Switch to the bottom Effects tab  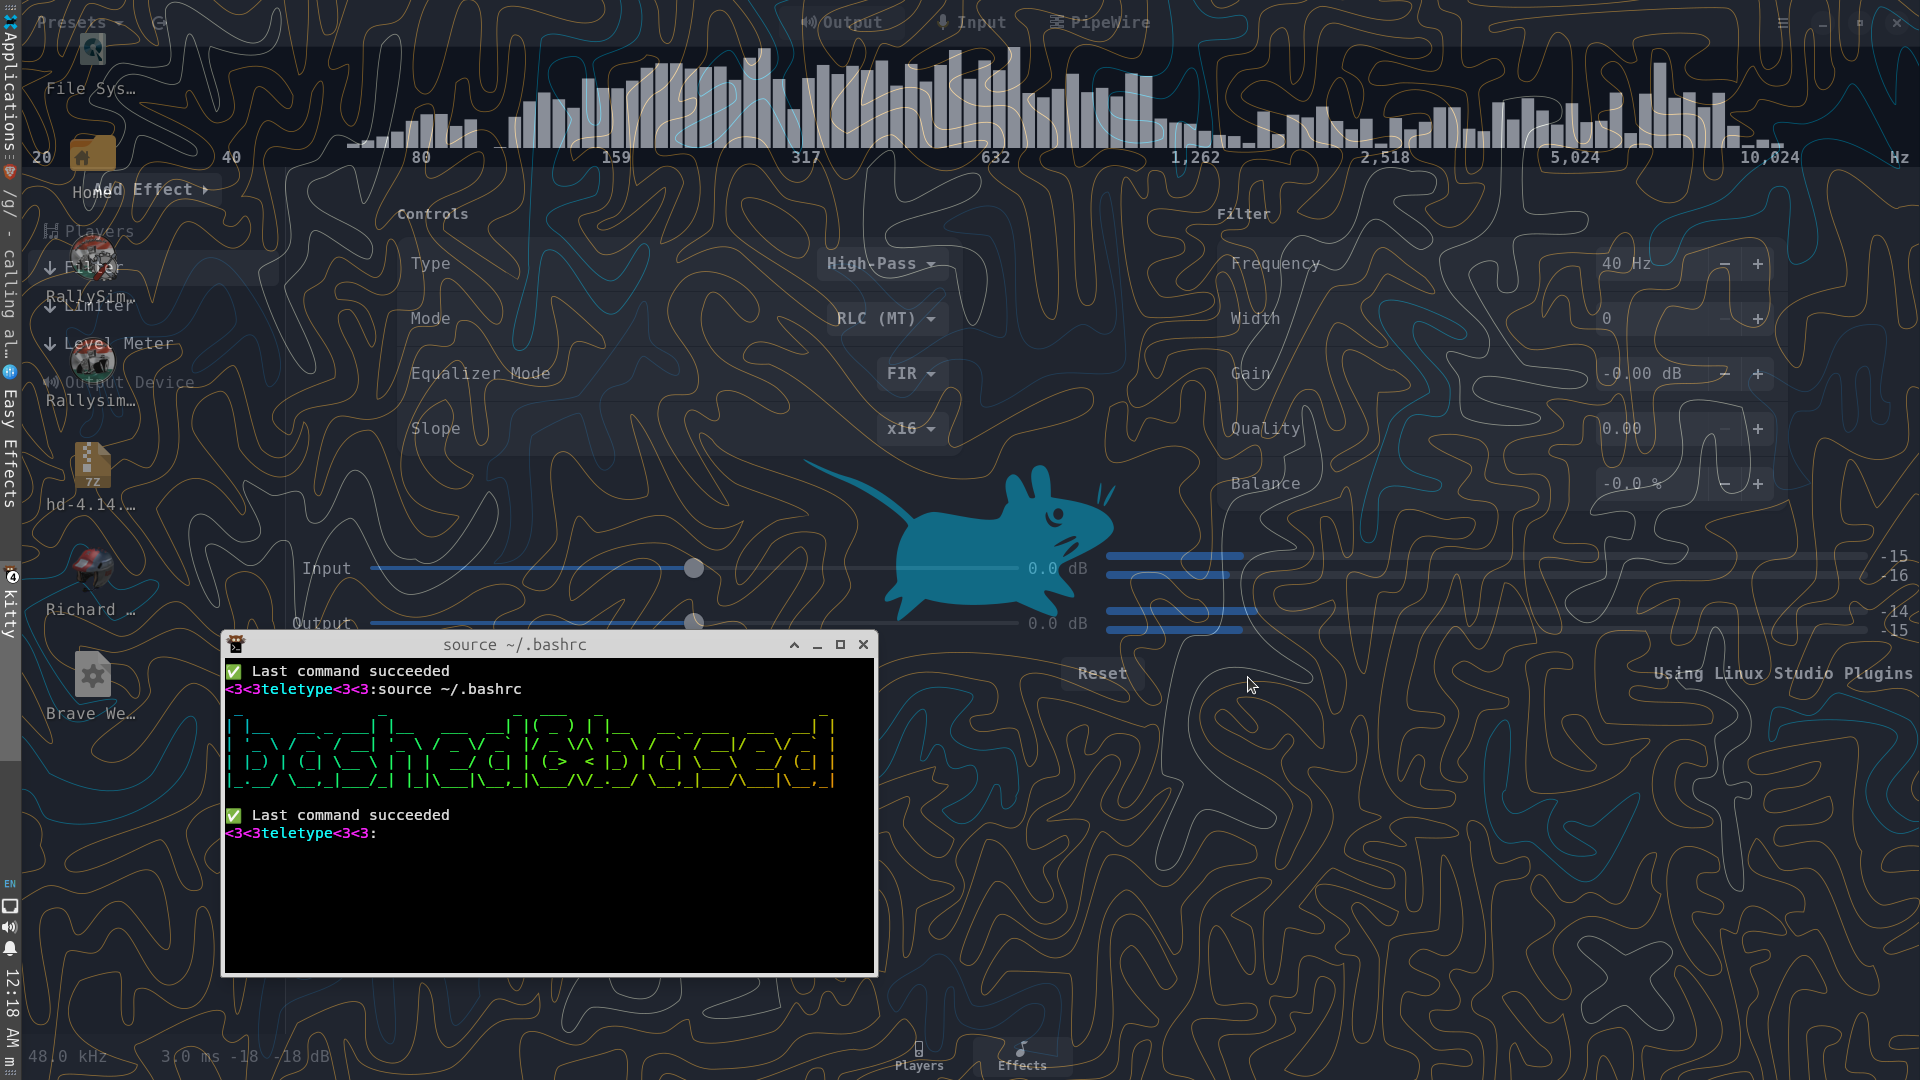tap(1022, 1057)
